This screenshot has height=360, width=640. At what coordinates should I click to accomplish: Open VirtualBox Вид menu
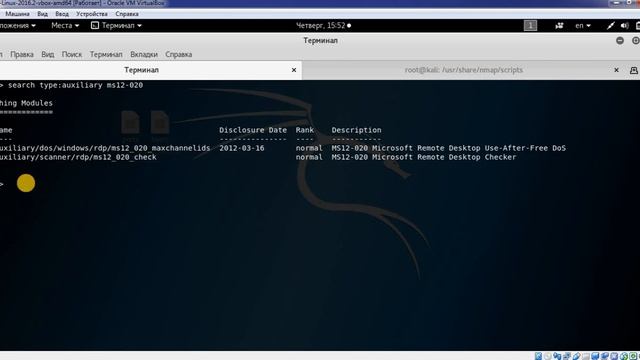pos(42,14)
